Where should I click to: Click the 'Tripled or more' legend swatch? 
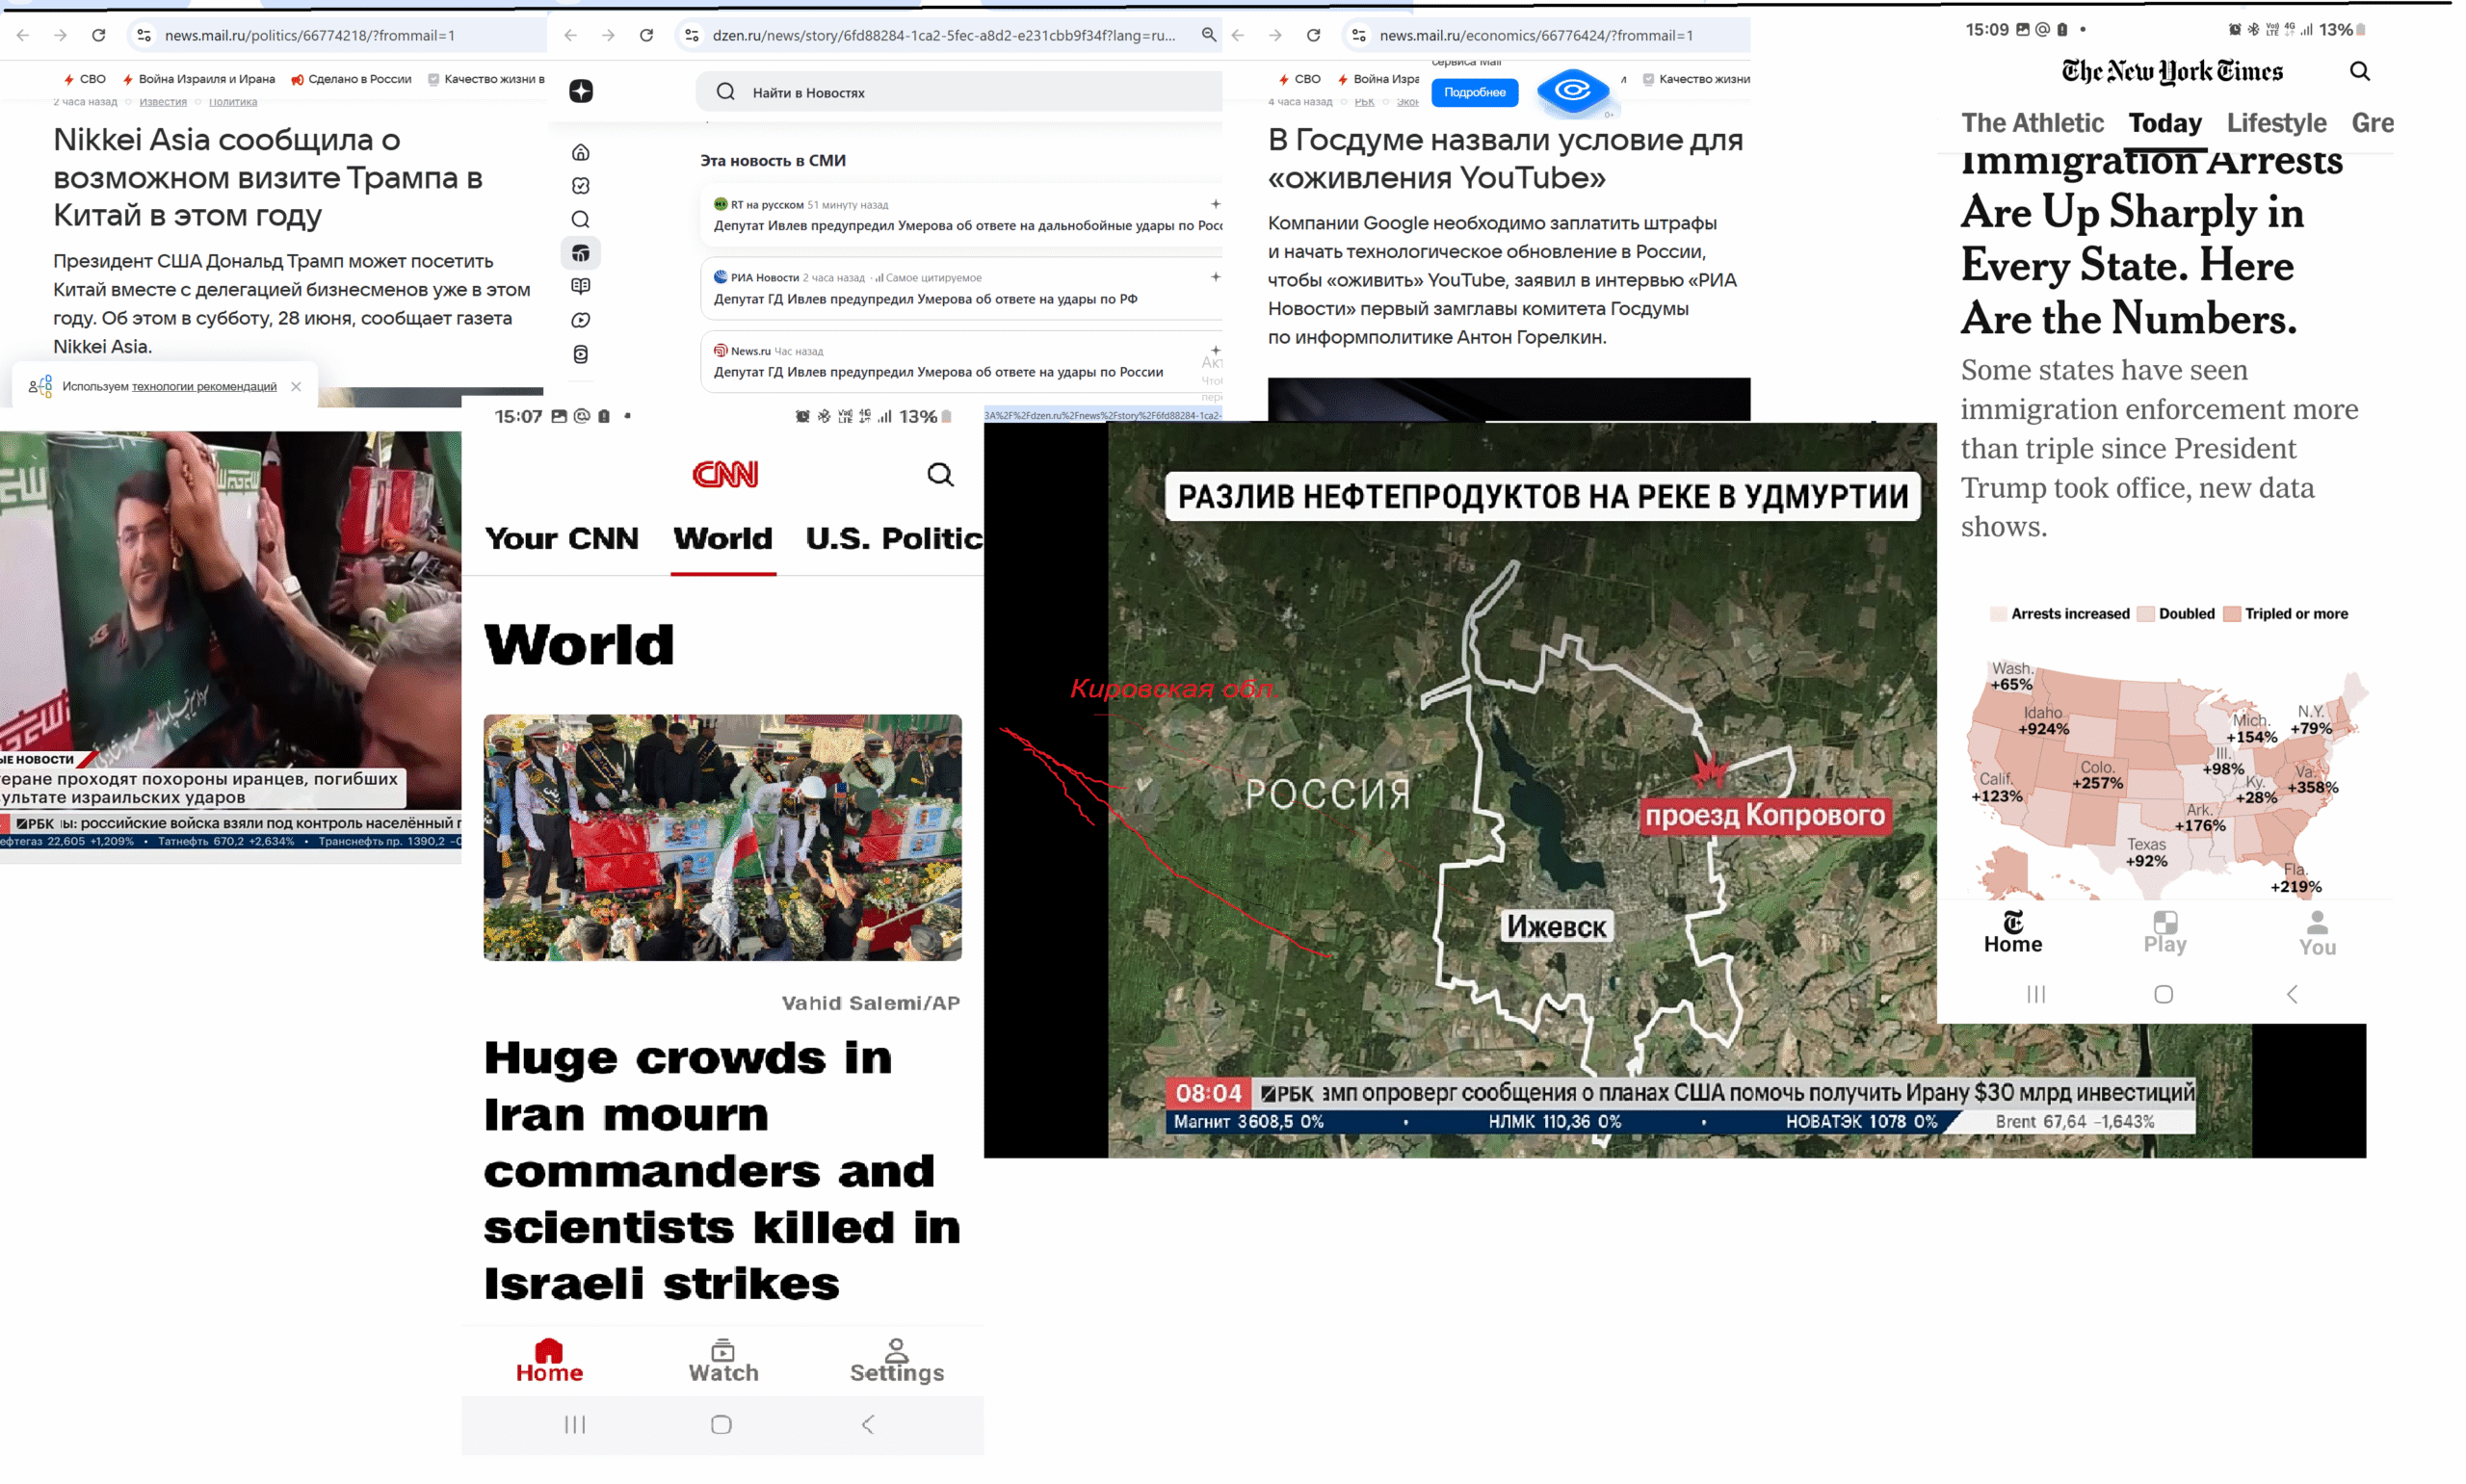2231,614
